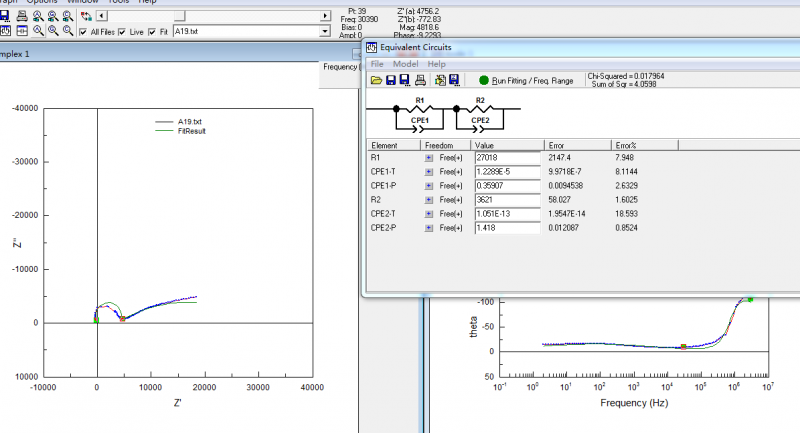This screenshot has width=800, height=433.
Task: Uncheck the Live checkbox
Action: coord(122,32)
